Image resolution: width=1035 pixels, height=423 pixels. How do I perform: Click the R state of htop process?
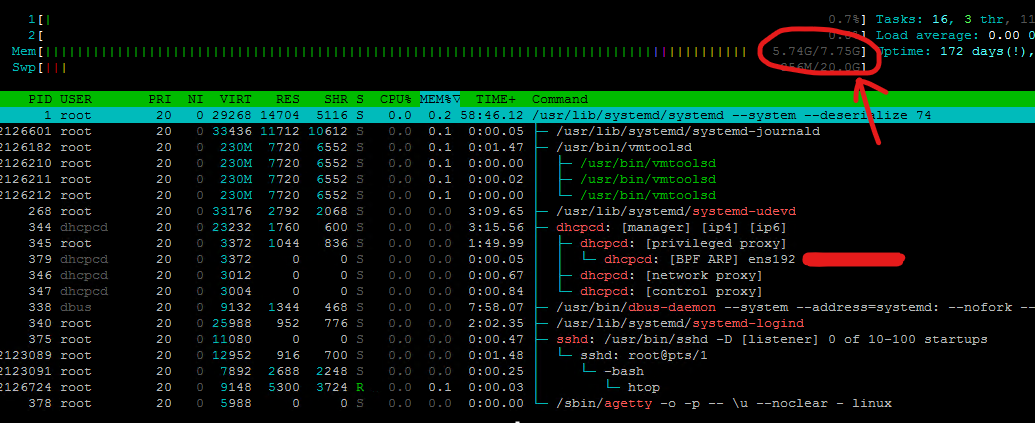click(360, 387)
